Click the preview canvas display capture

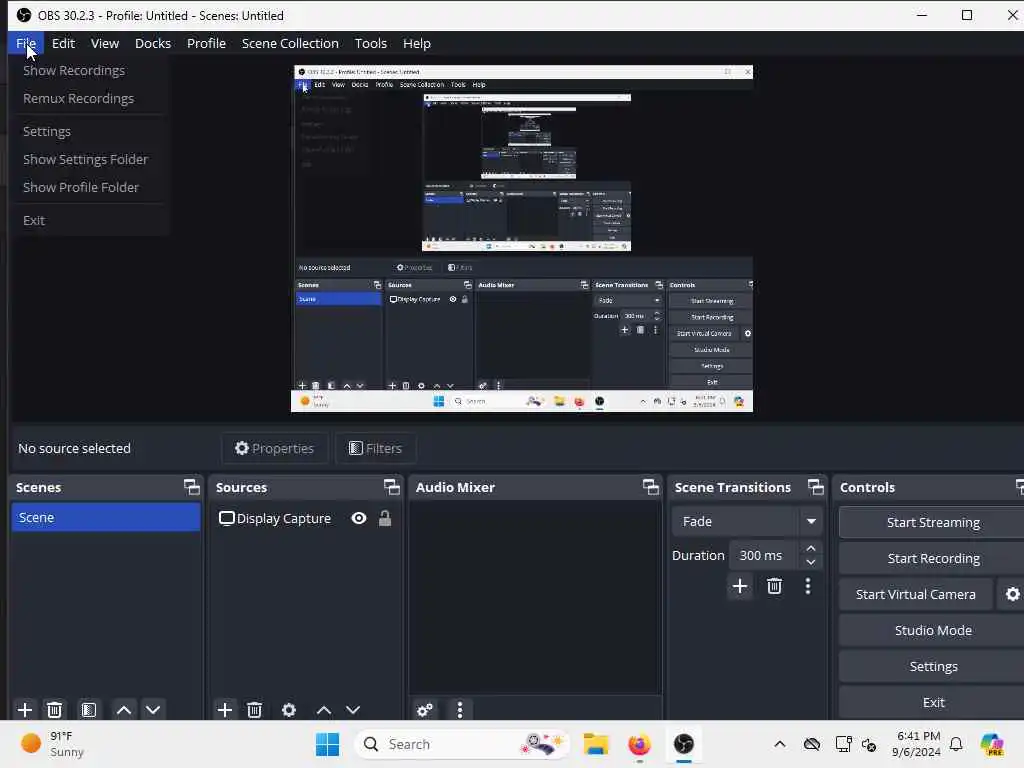tap(522, 238)
